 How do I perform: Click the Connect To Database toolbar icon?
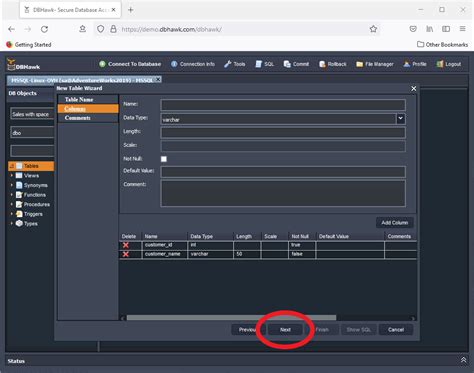pyautogui.click(x=102, y=64)
